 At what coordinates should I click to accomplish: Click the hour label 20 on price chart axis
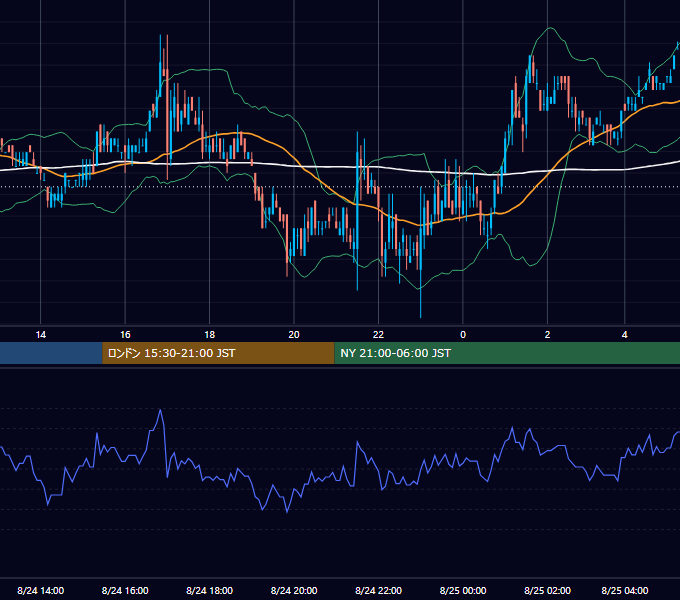tap(294, 335)
